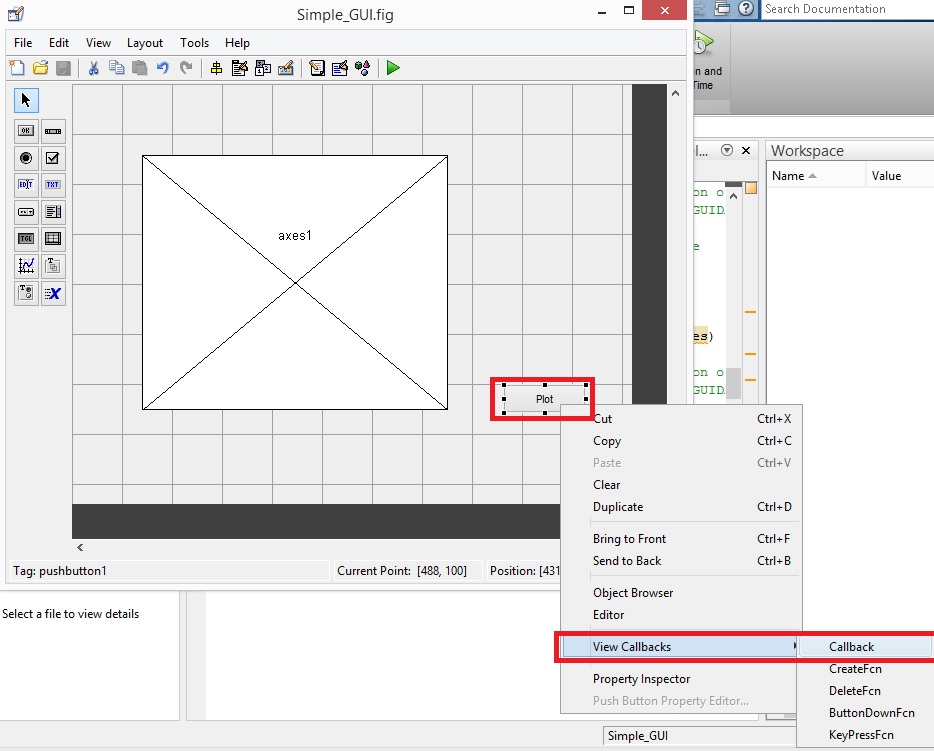Screen dimensions: 934x751
Task: Select KeyPressFcn in the submenu
Action: pos(865,735)
